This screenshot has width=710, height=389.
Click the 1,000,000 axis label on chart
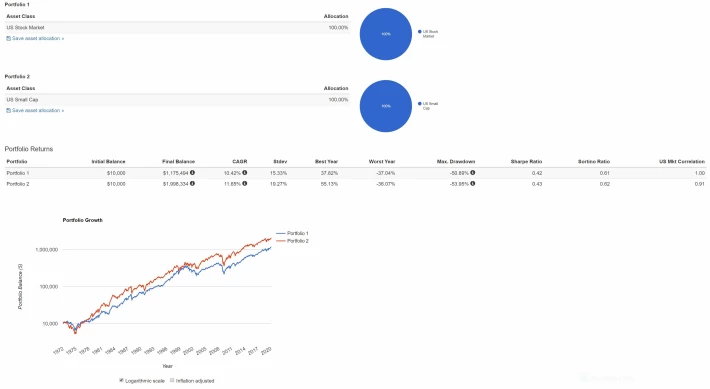[x=47, y=250]
